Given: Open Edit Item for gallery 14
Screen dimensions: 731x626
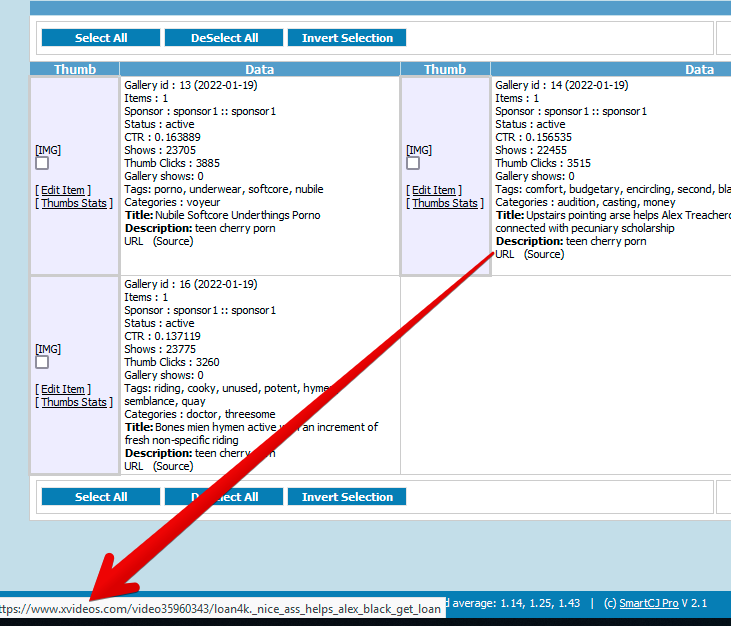Looking at the screenshot, I should coord(434,190).
